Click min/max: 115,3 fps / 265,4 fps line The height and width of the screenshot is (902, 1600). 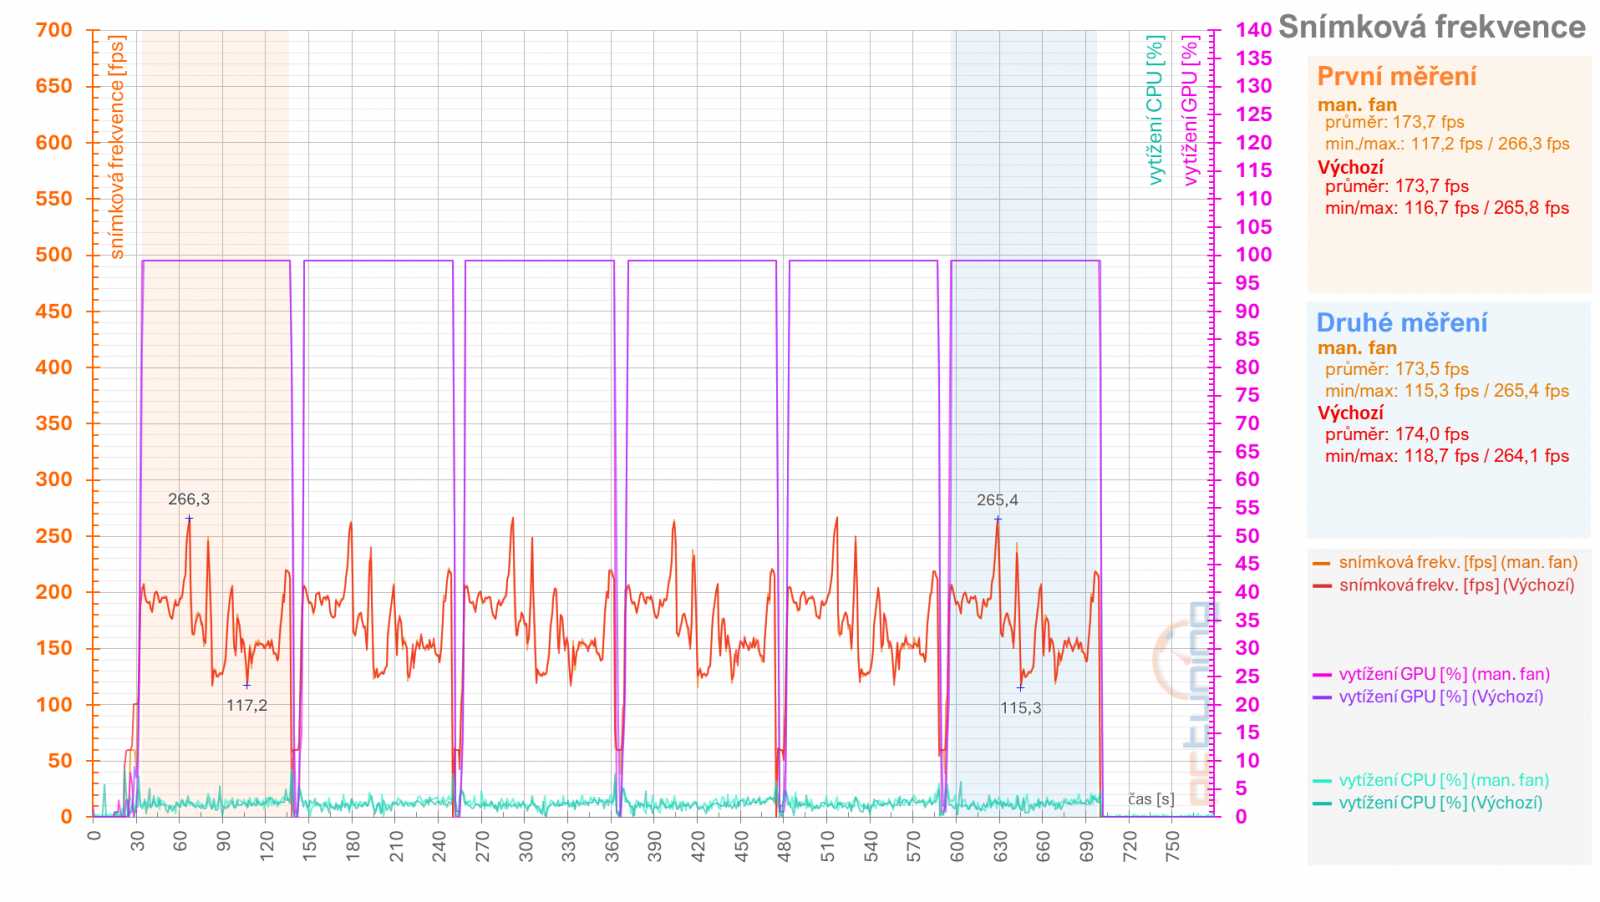click(1447, 391)
